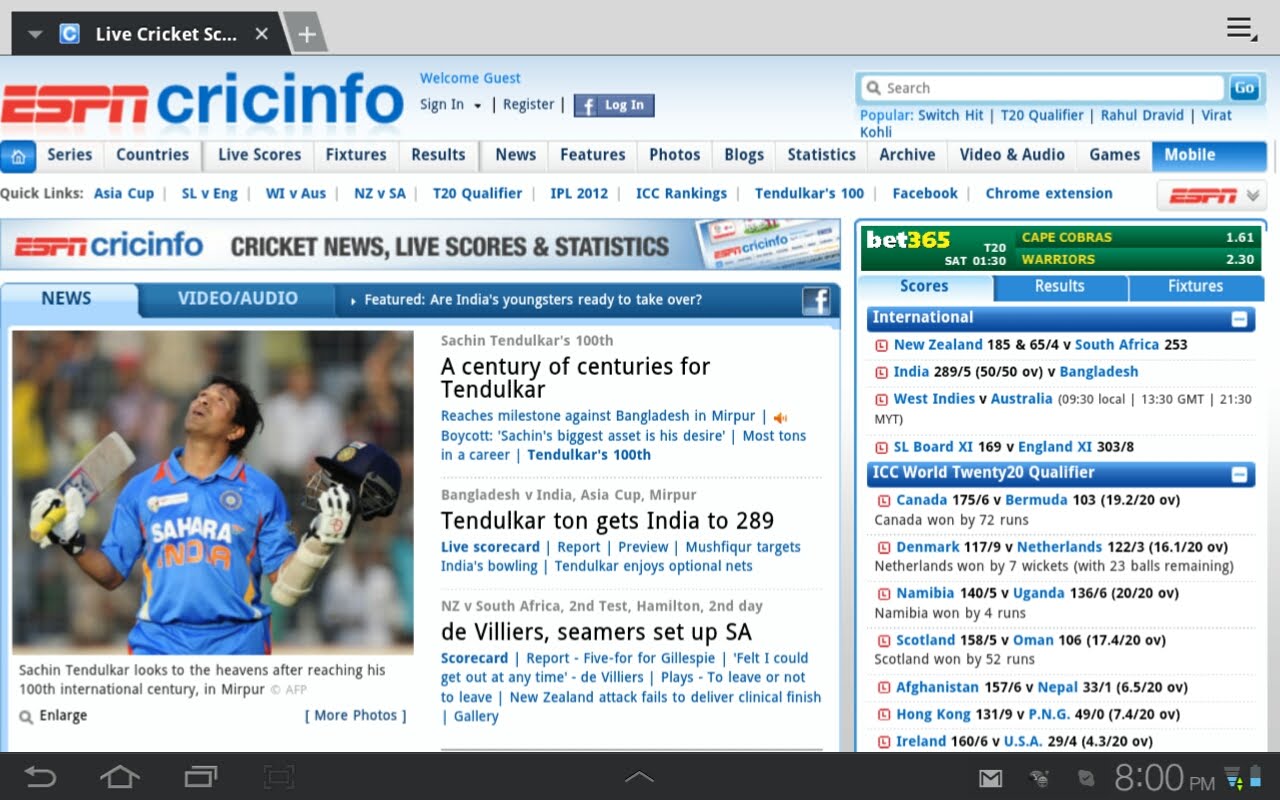Expand the ESPN network dropdown
Screen dimensions: 1280x800
pyautogui.click(x=1212, y=195)
